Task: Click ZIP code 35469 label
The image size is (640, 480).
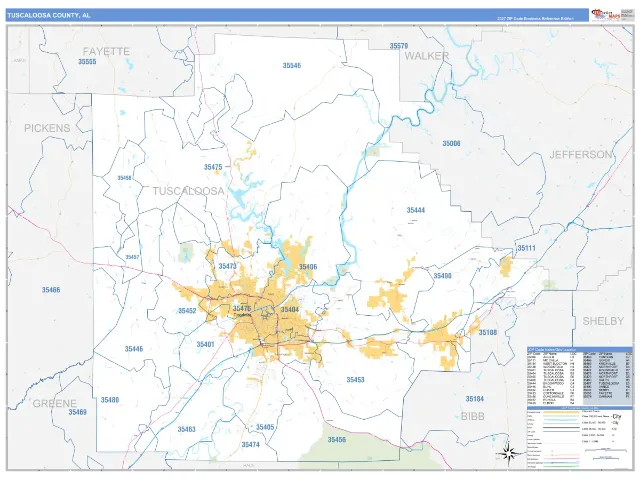Action: click(77, 412)
